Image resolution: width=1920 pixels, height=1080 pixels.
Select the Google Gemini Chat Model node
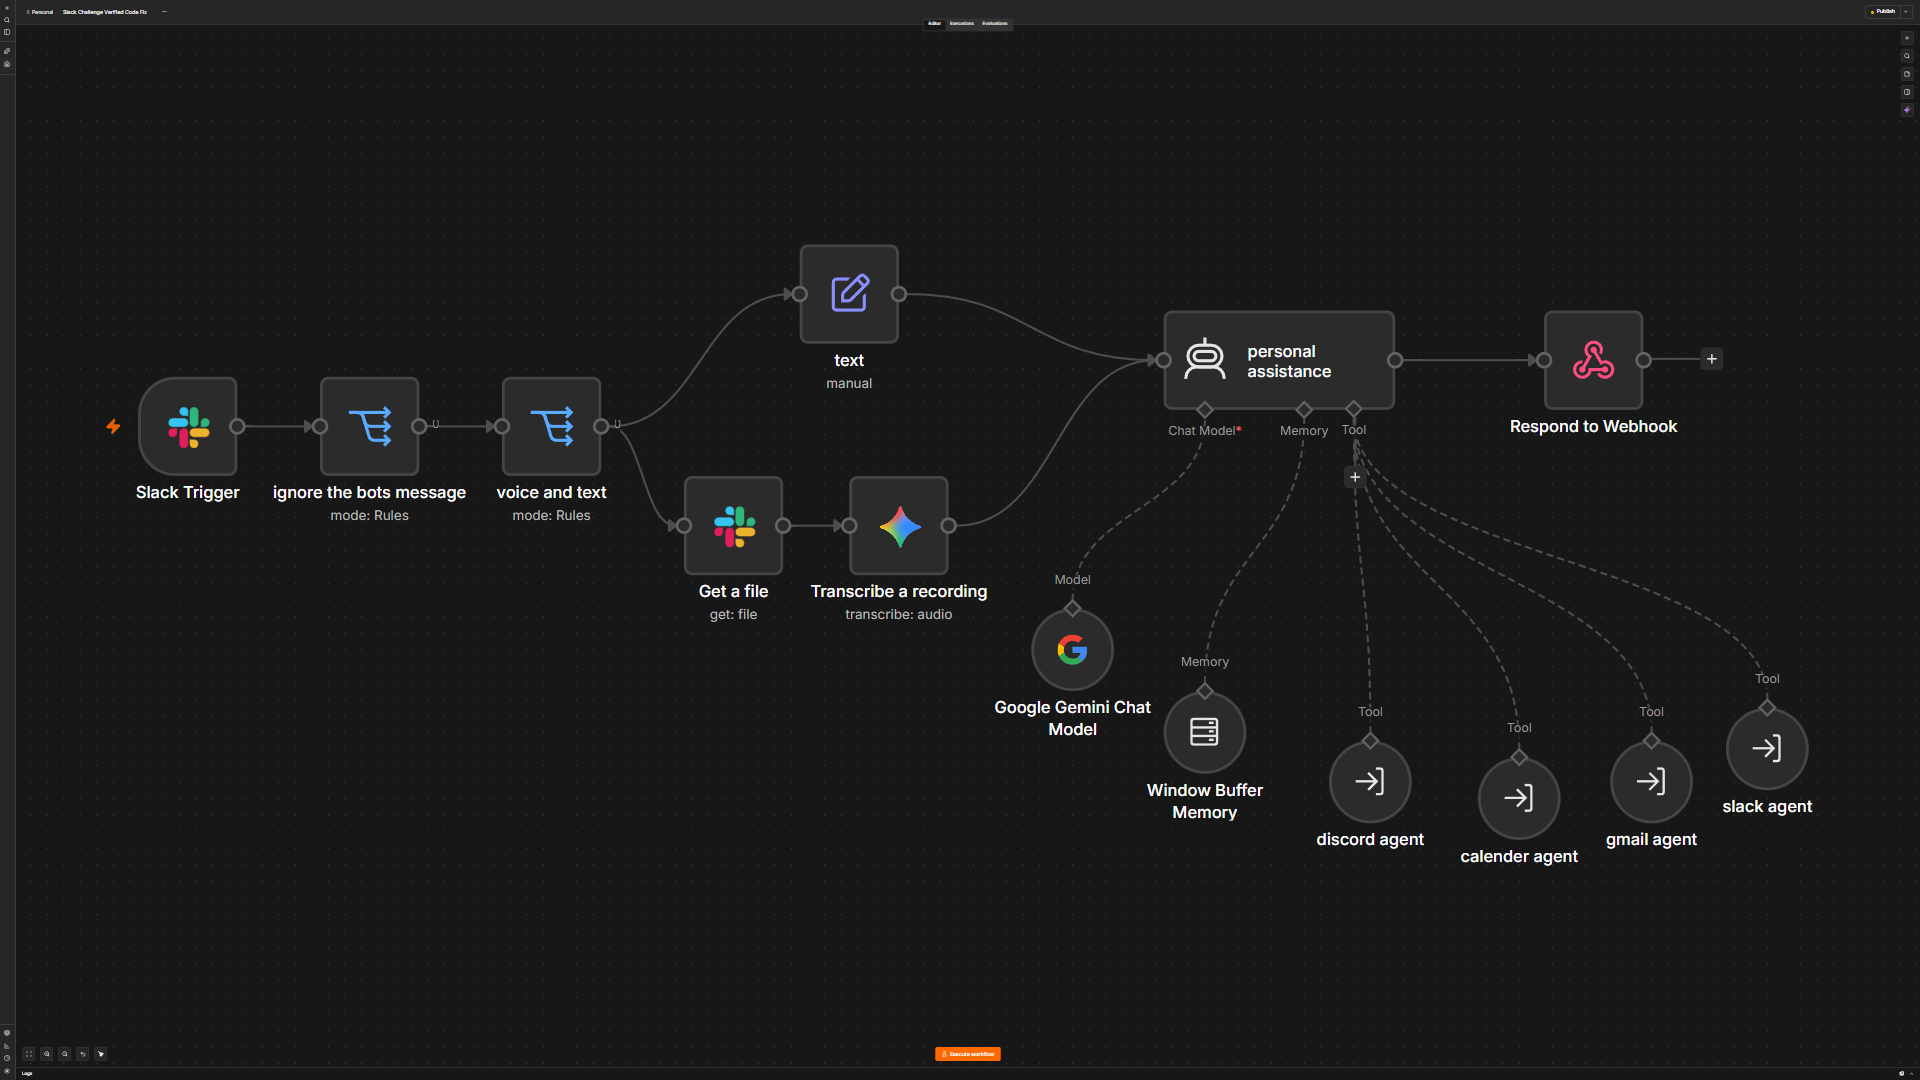(x=1072, y=650)
